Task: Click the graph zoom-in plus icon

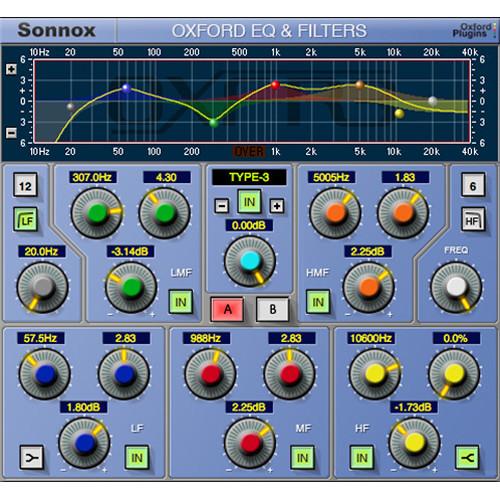Action: click(11, 69)
